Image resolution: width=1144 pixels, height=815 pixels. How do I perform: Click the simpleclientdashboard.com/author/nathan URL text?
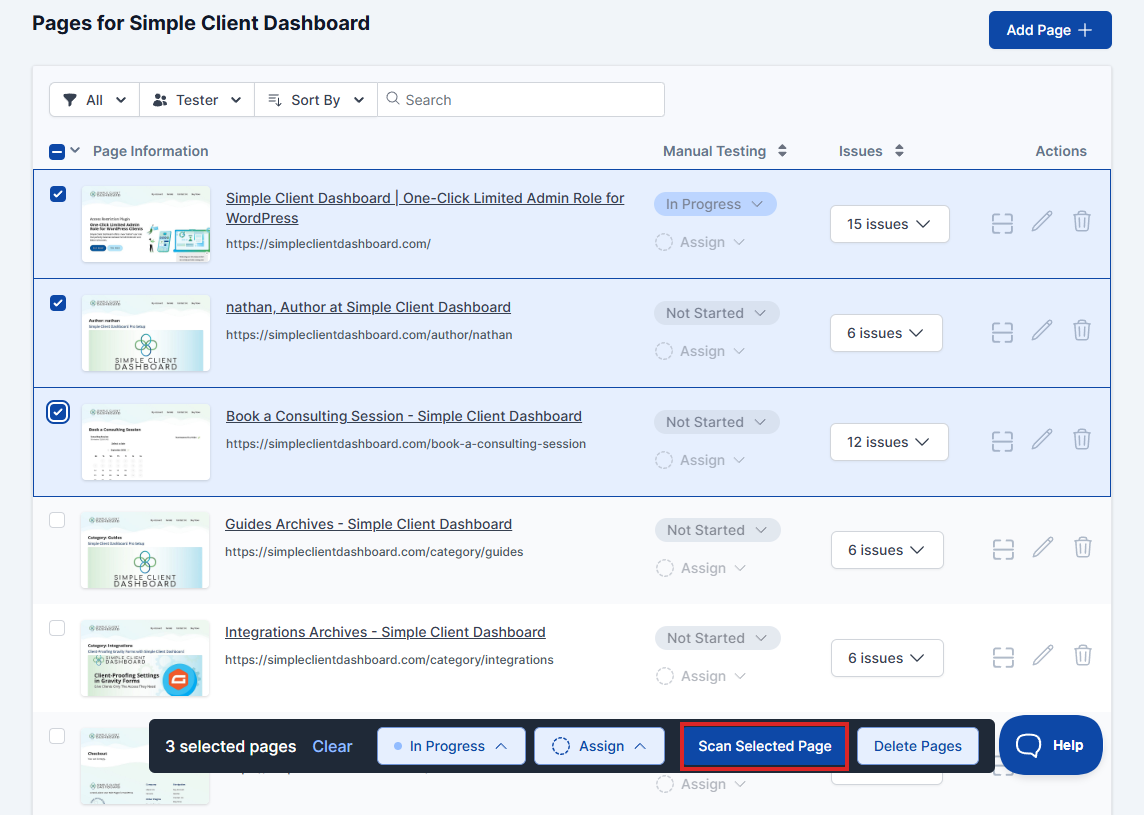pos(368,334)
